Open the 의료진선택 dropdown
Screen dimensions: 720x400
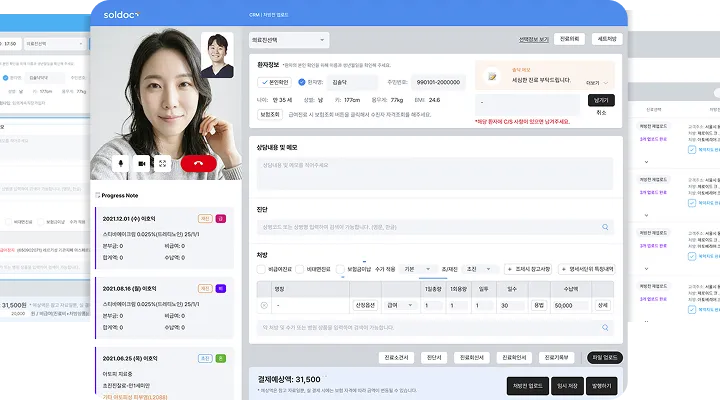tap(289, 40)
